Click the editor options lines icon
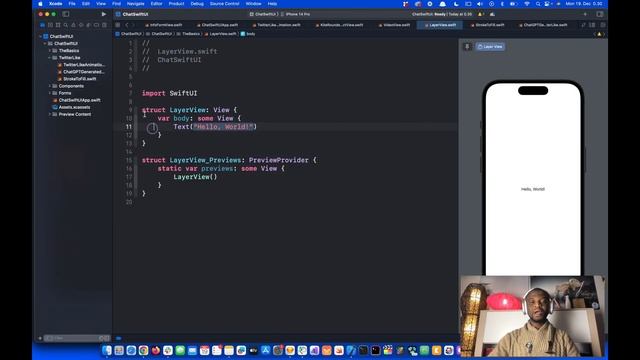The image size is (640, 360). pos(592,25)
